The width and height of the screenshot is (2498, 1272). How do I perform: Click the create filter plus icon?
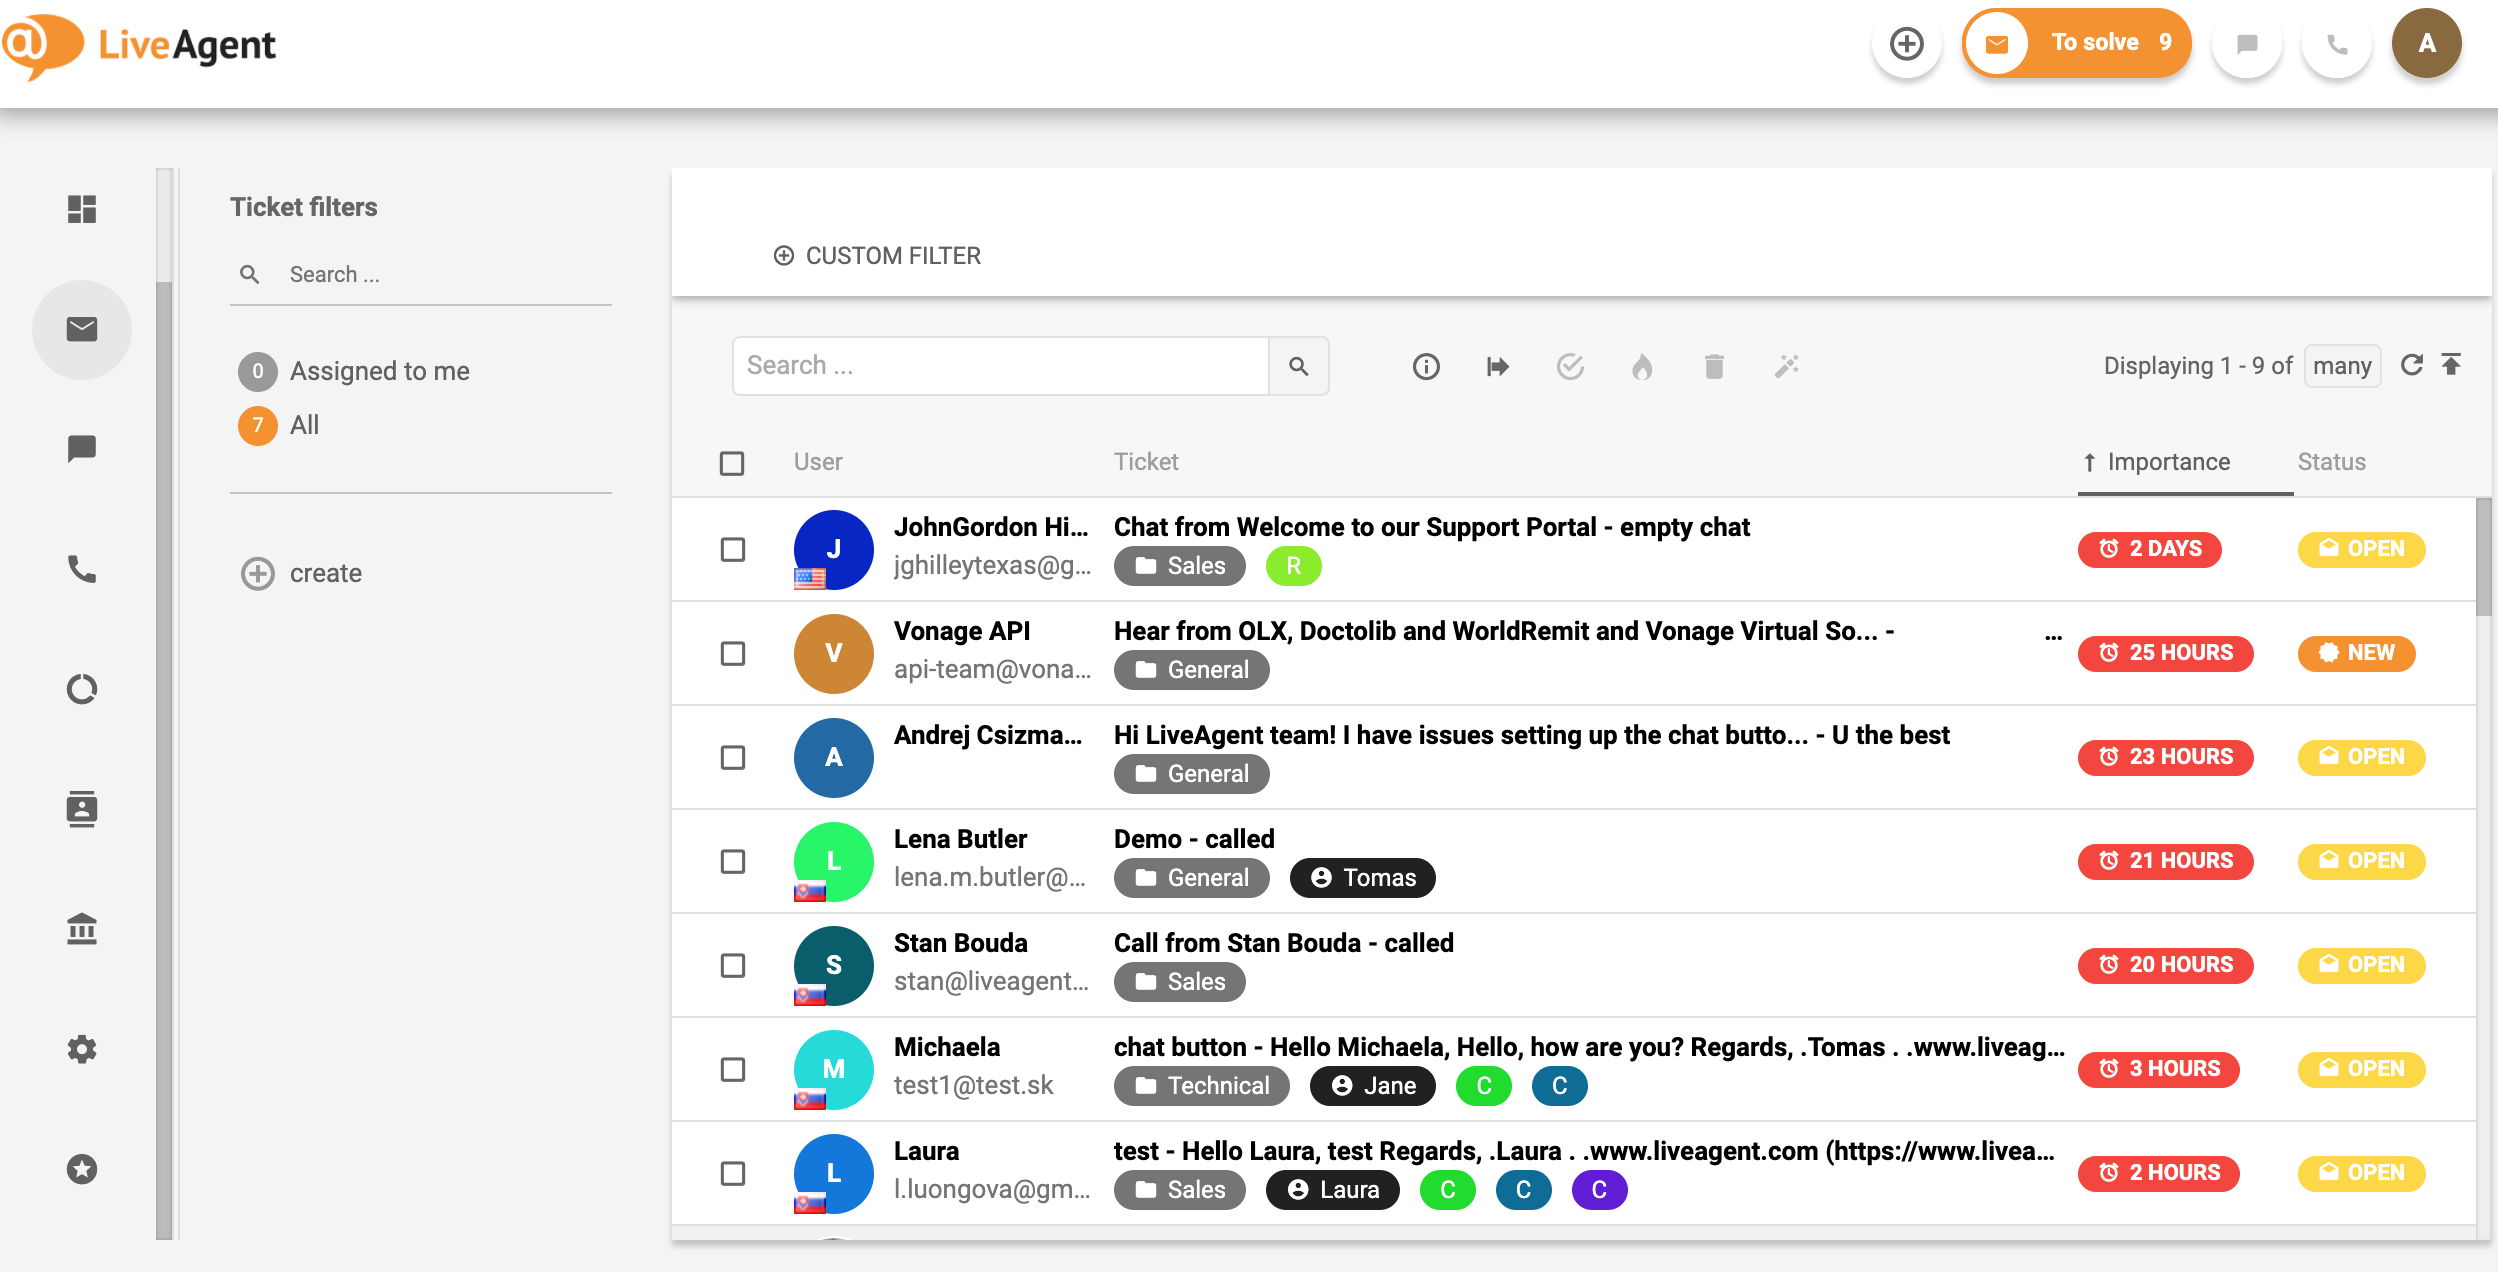pyautogui.click(x=258, y=573)
